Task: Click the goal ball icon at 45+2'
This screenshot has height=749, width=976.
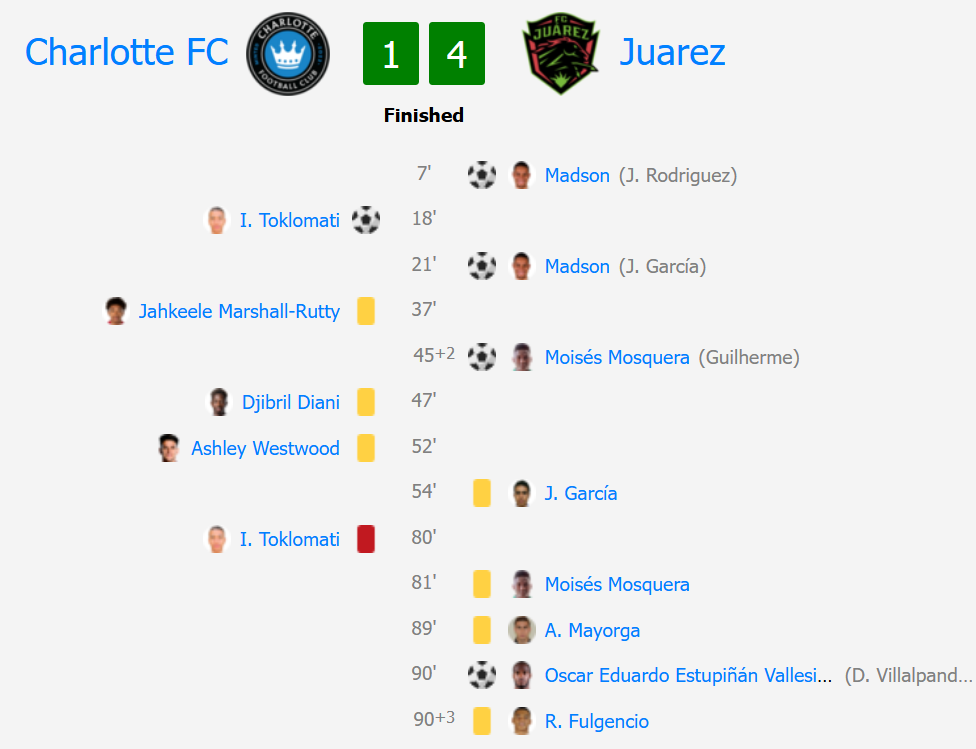Action: pyautogui.click(x=482, y=357)
